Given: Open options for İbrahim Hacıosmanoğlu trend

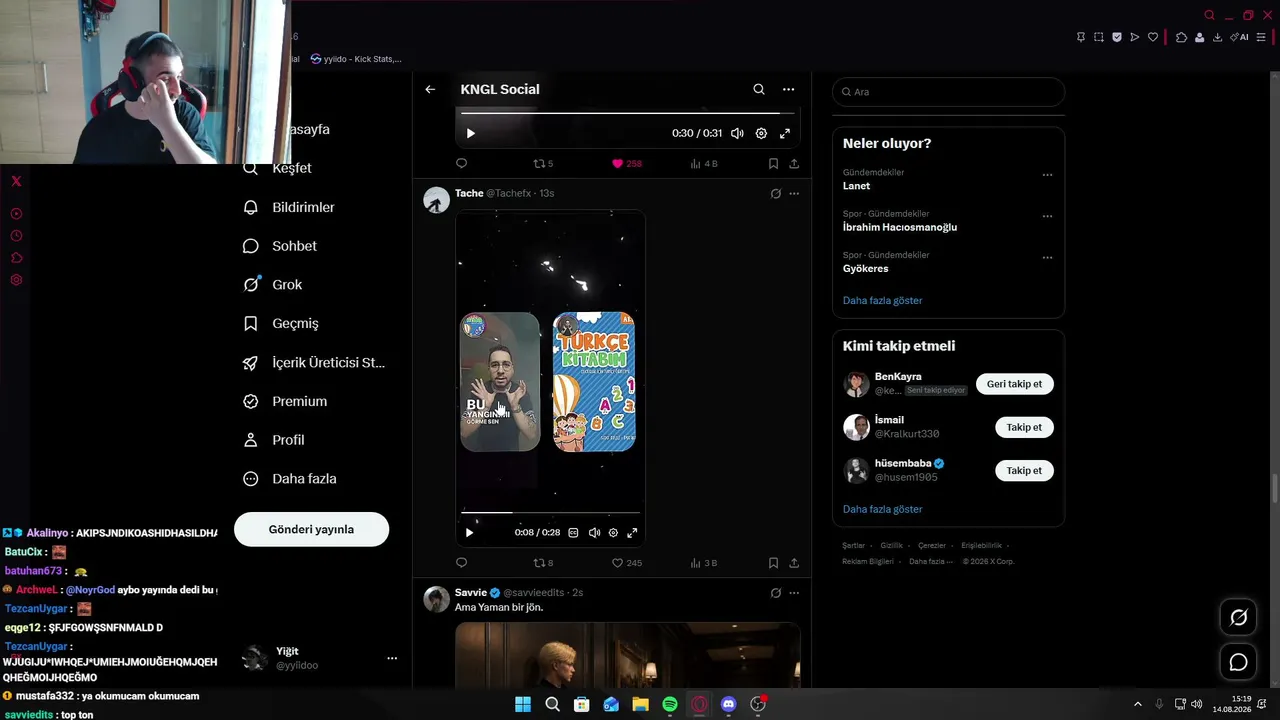Looking at the screenshot, I should point(1047,216).
